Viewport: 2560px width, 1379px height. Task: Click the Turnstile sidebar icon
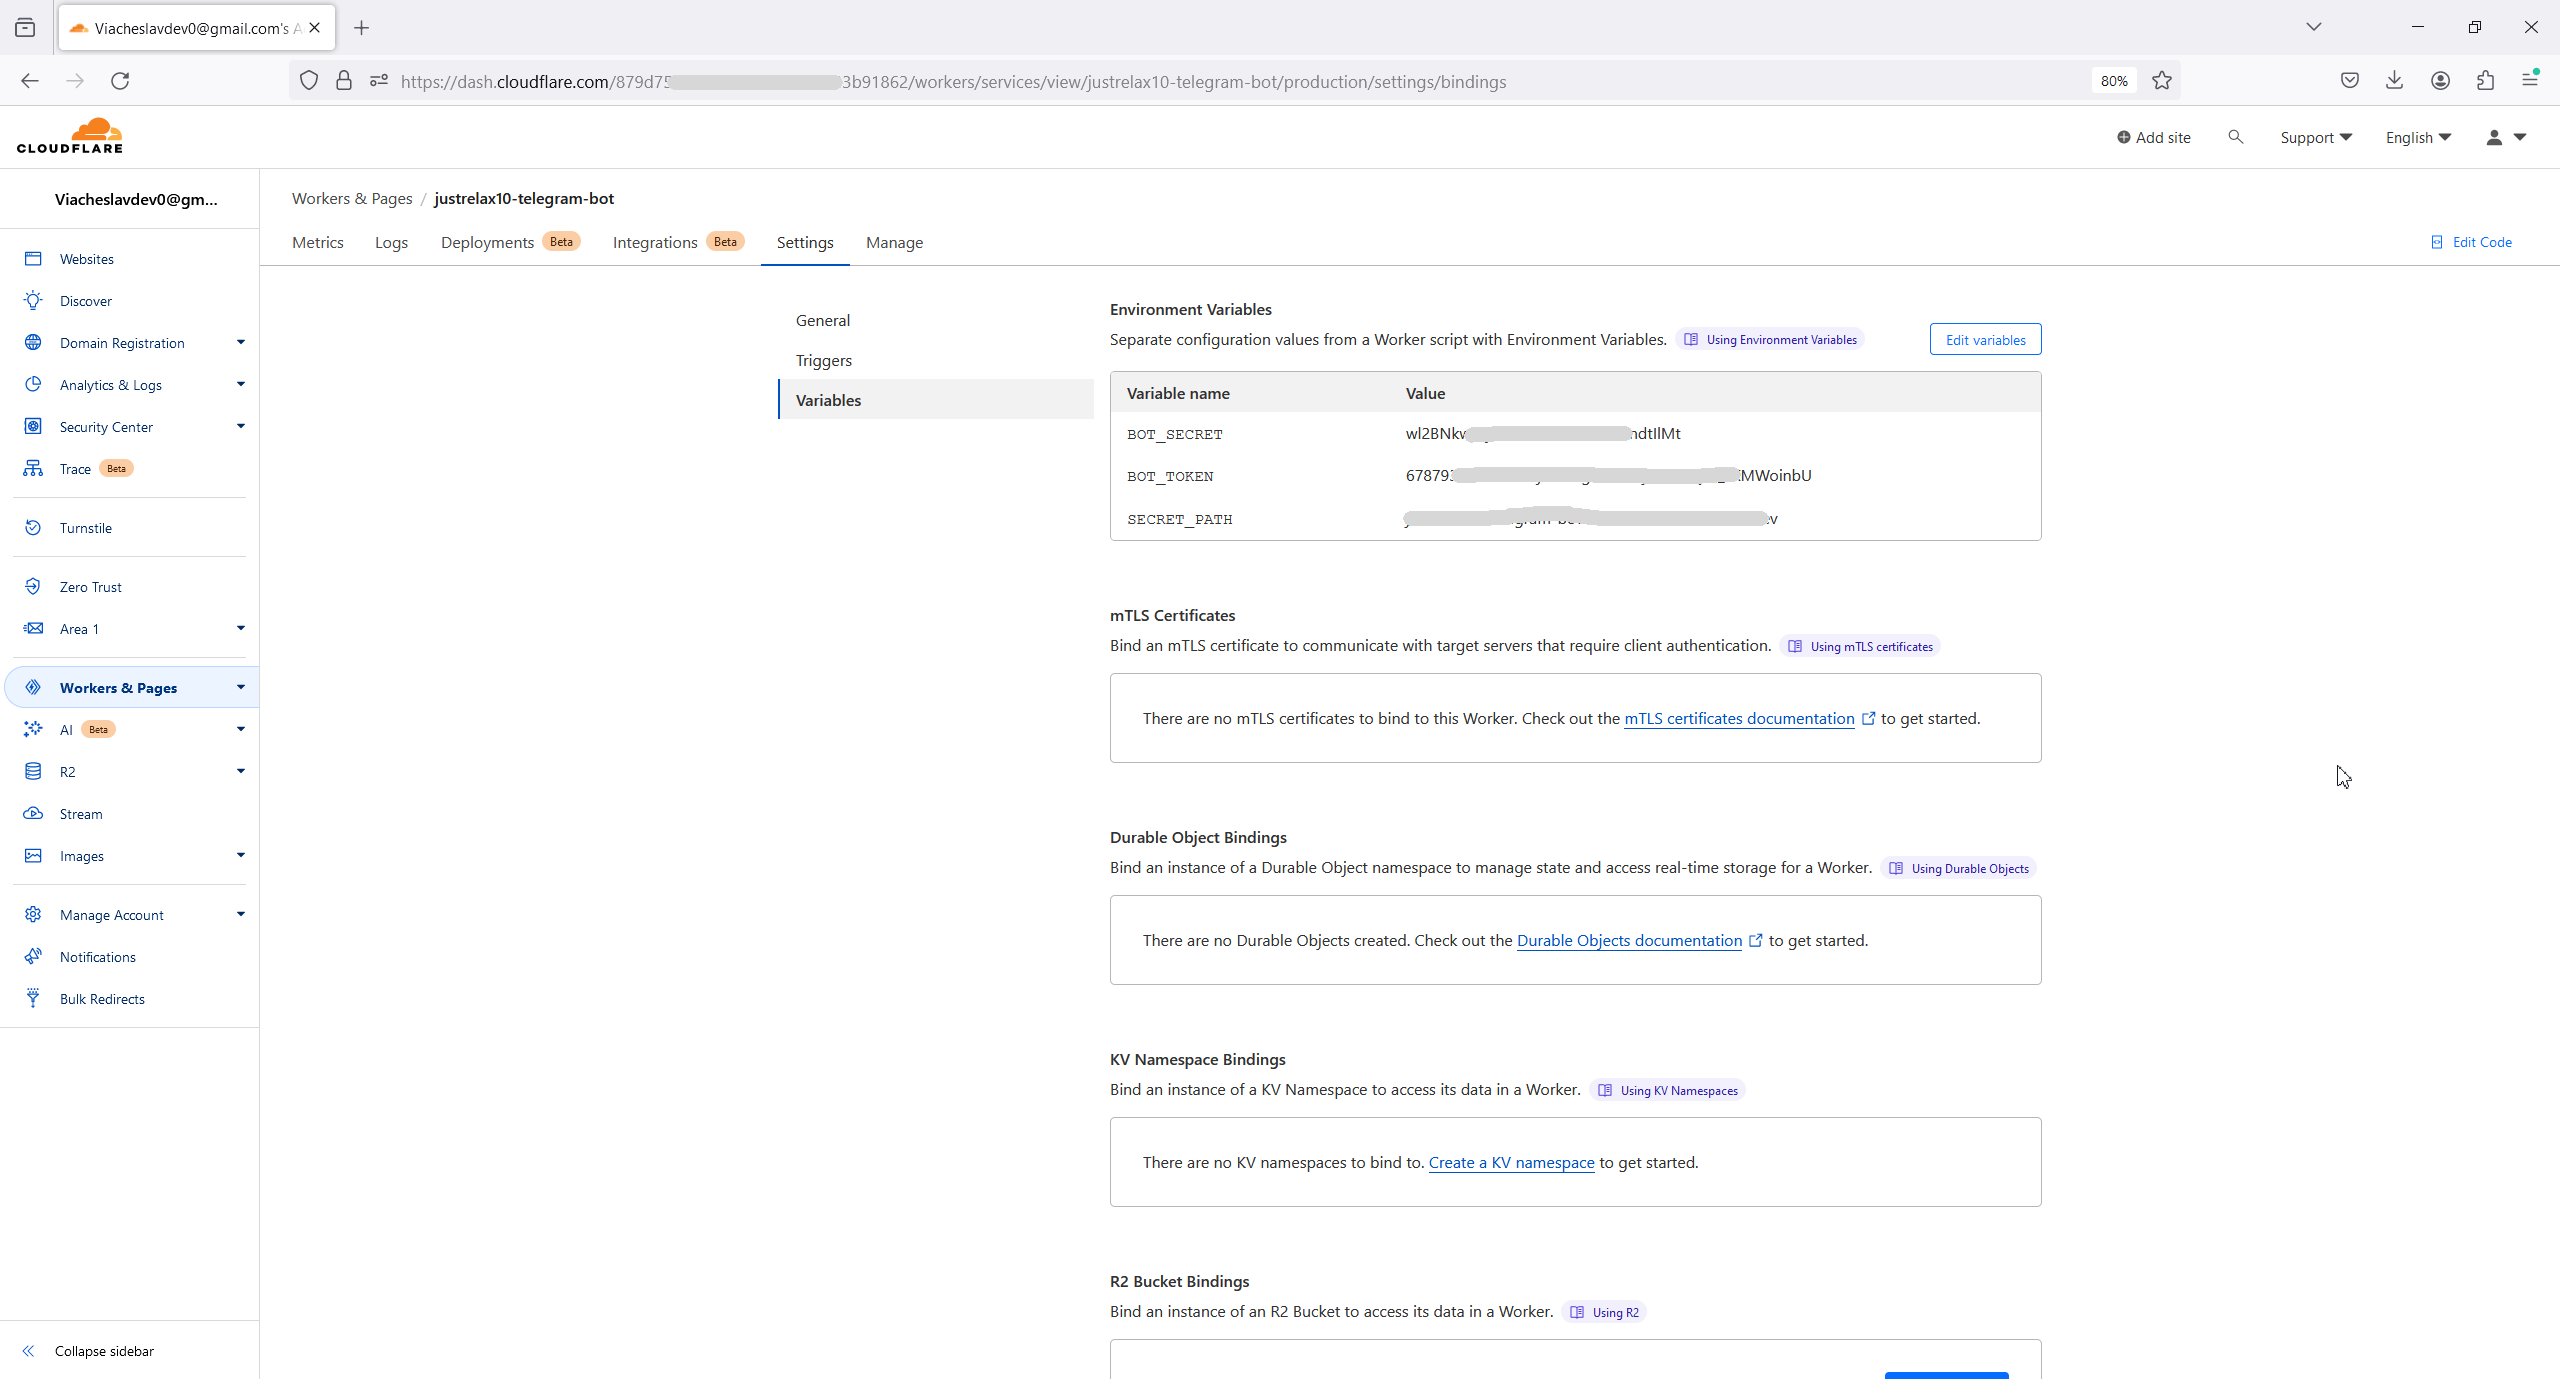(33, 528)
